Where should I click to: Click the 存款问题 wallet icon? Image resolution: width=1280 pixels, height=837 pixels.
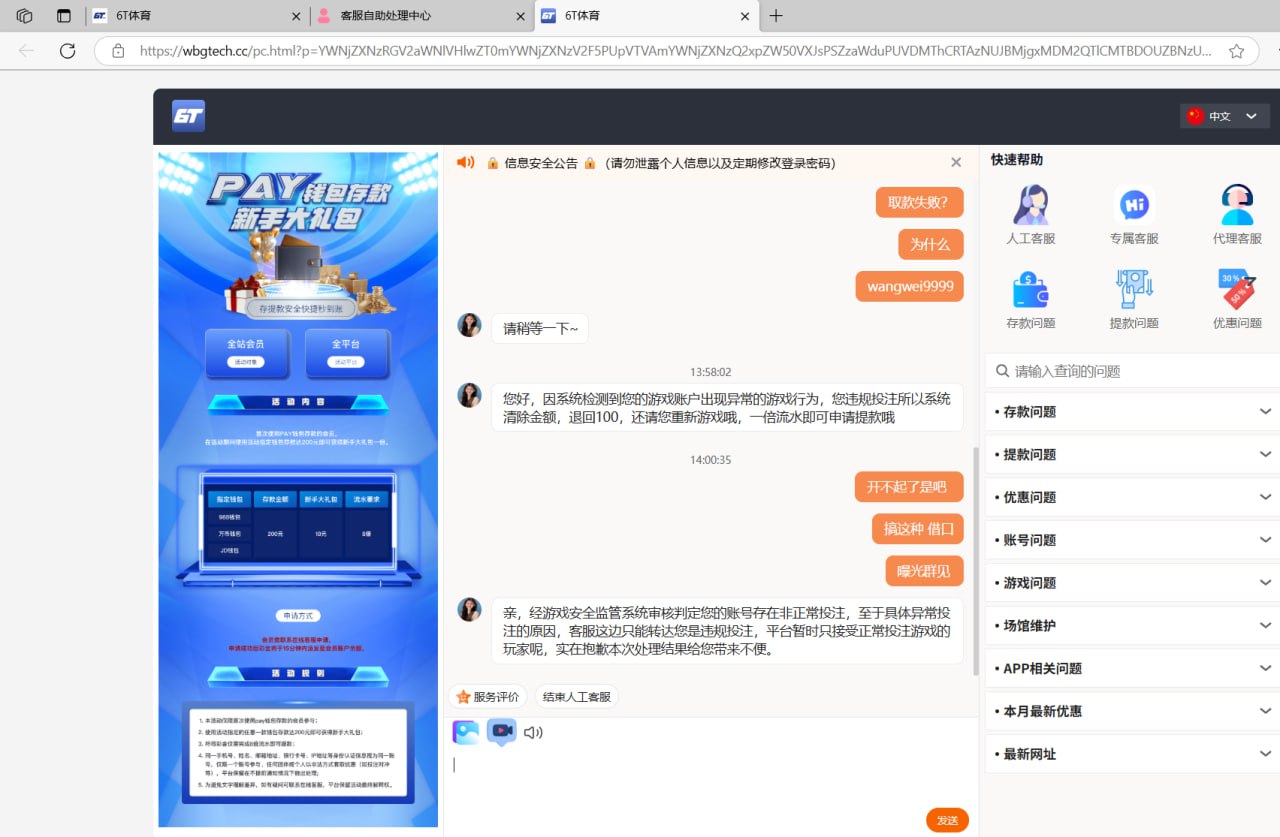1031,290
